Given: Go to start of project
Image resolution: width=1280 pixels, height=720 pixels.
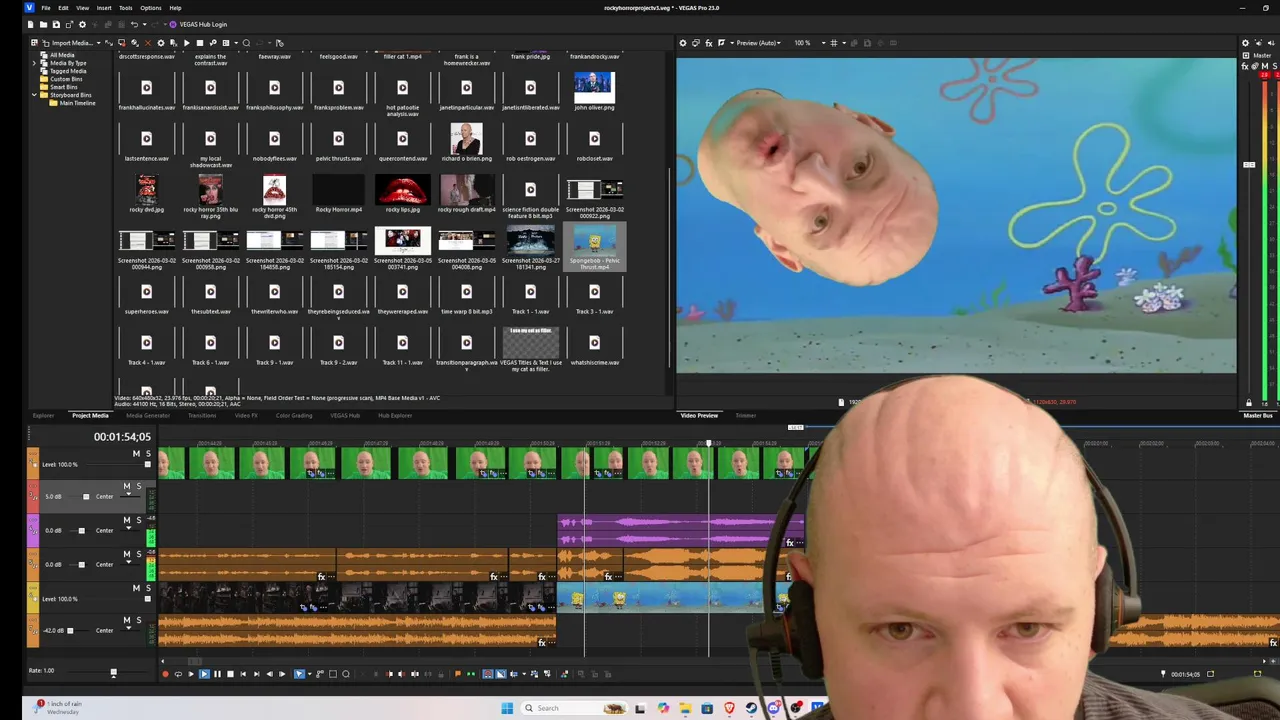Looking at the screenshot, I should tap(243, 674).
